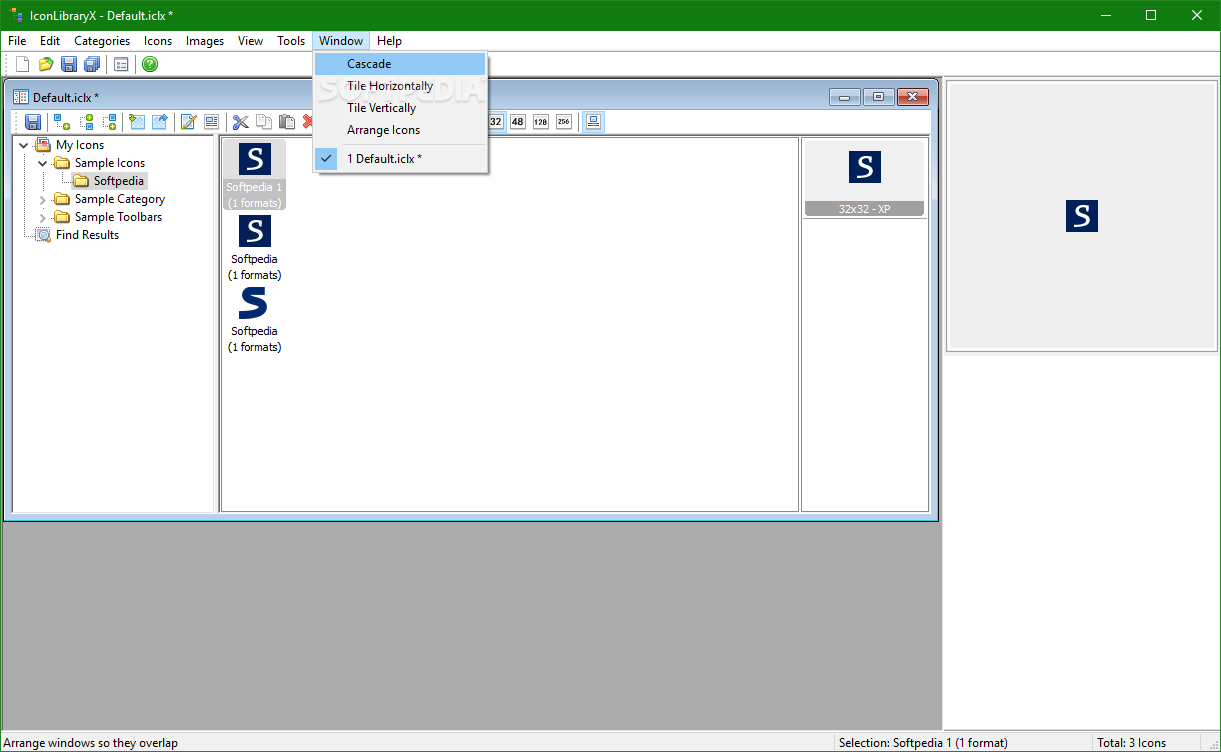Open the Images menu

coord(205,41)
